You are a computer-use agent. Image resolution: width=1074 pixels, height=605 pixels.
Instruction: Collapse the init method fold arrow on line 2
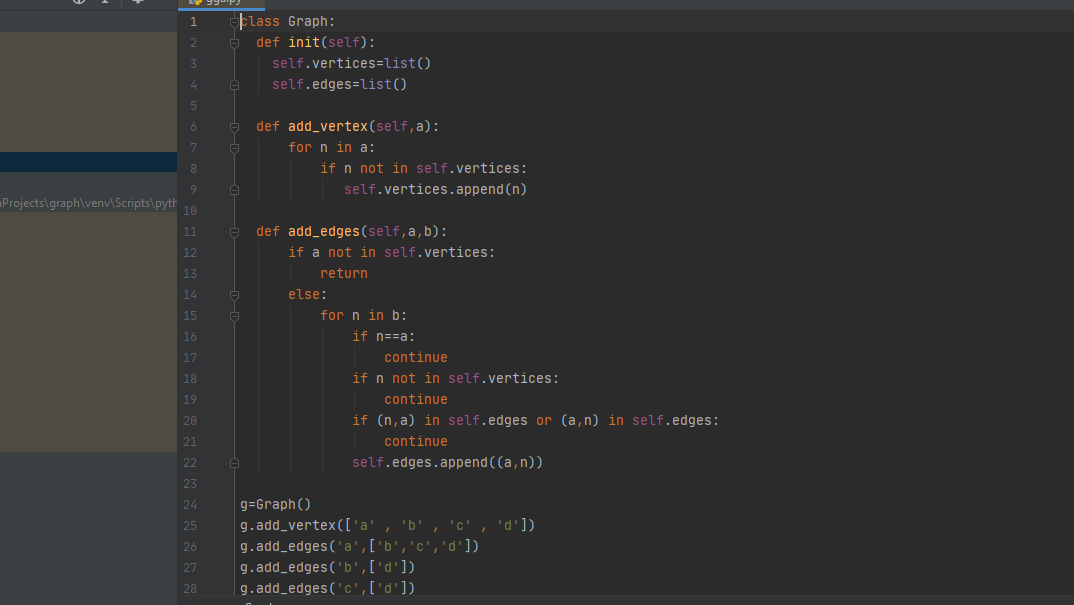(234, 42)
